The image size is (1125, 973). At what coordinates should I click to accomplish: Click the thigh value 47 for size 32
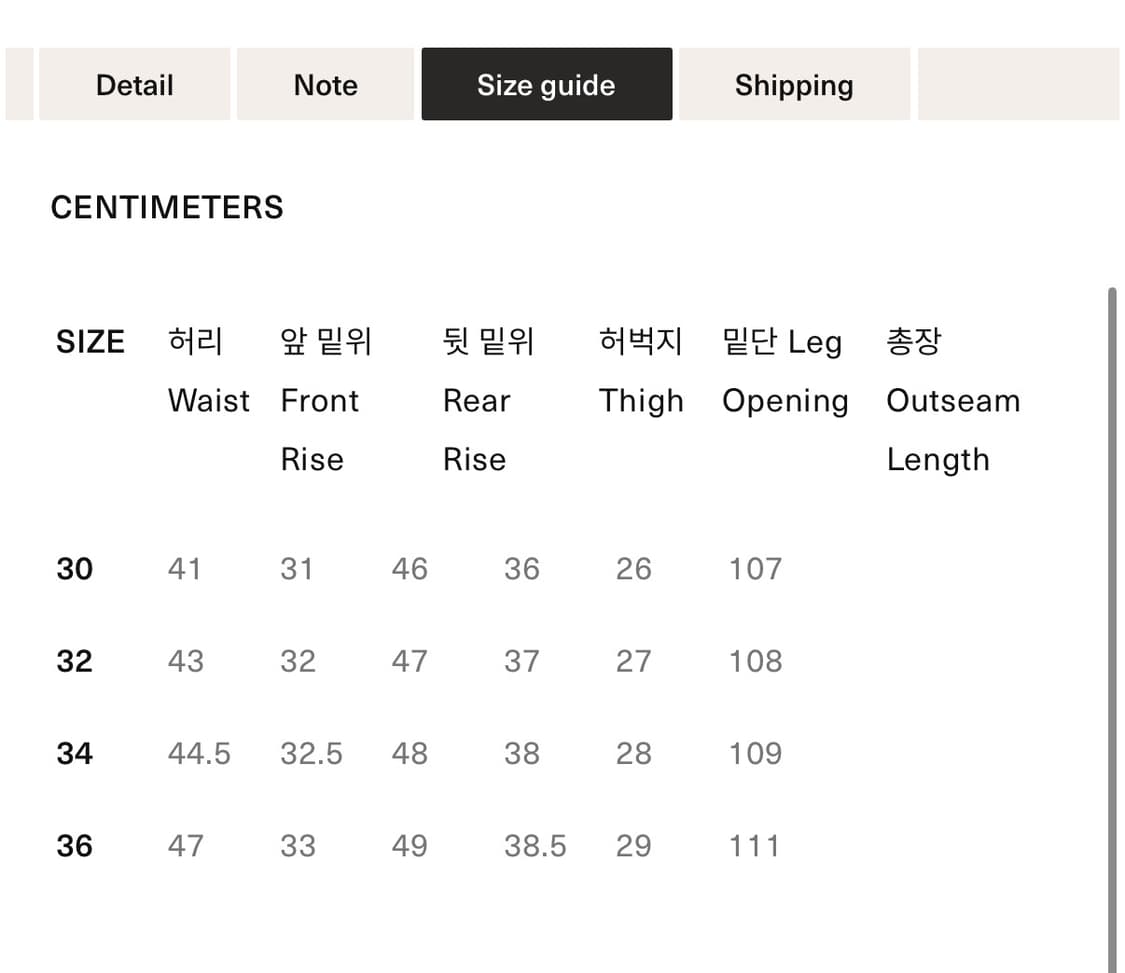[x=409, y=660]
